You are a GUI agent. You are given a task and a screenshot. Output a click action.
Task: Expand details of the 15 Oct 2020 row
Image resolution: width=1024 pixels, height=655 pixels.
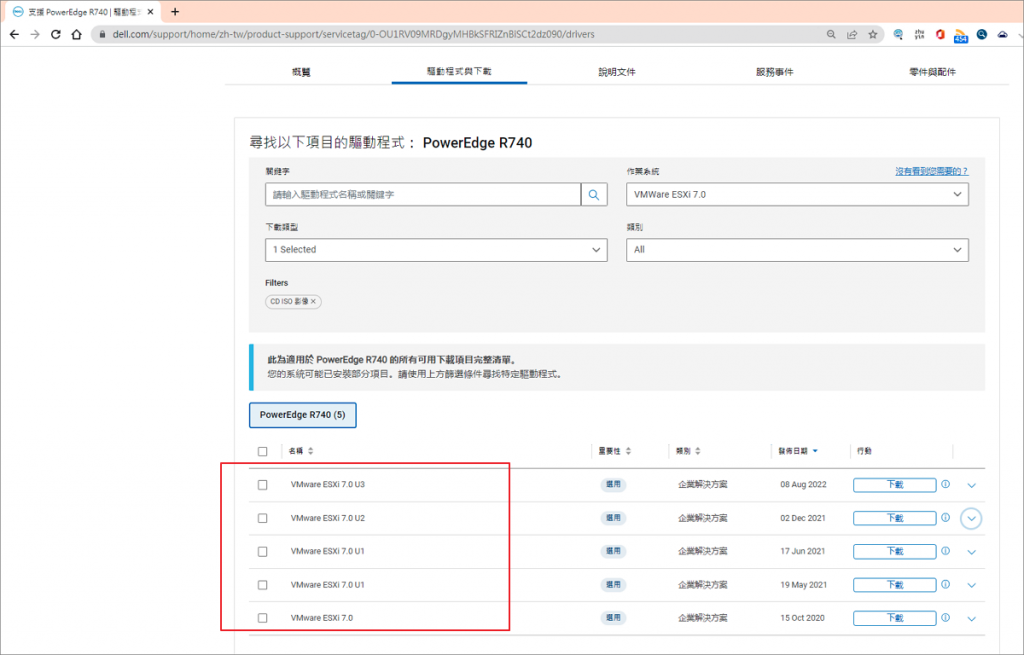point(971,618)
